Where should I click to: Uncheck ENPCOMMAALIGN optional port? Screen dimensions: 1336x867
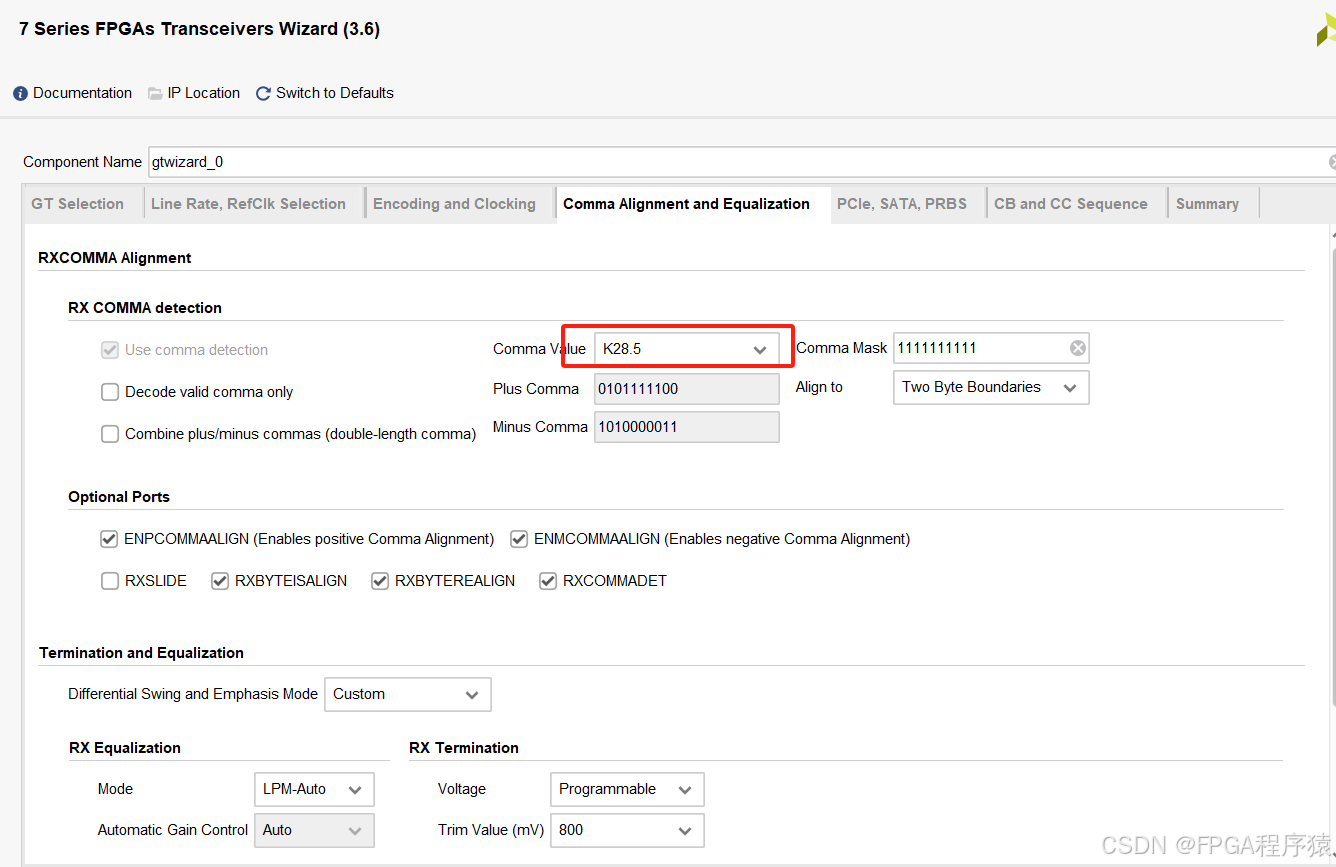point(109,539)
